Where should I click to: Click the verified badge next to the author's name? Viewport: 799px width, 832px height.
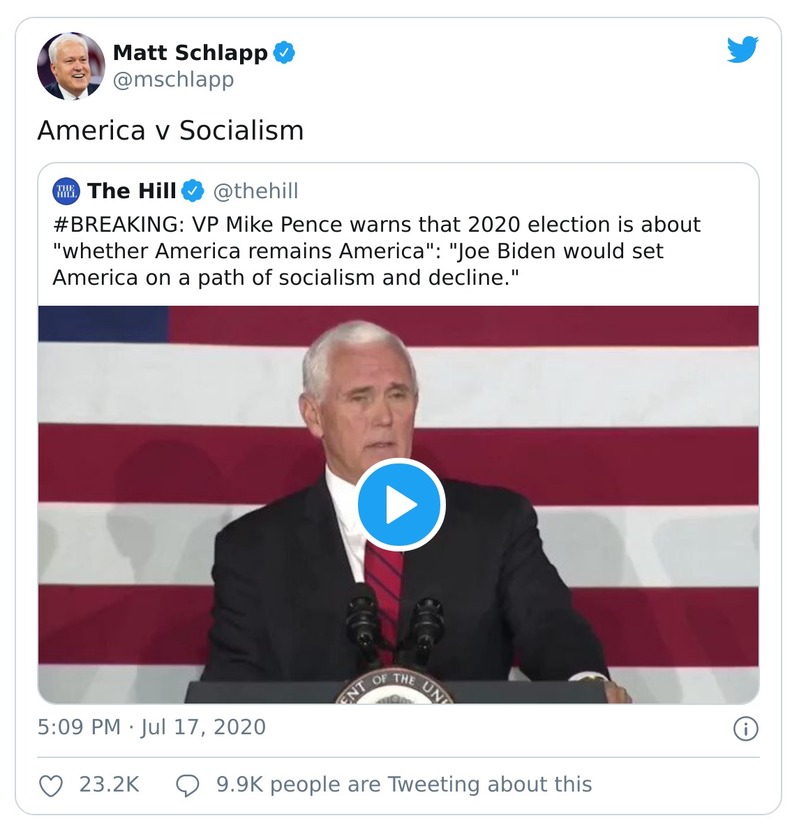[x=285, y=52]
